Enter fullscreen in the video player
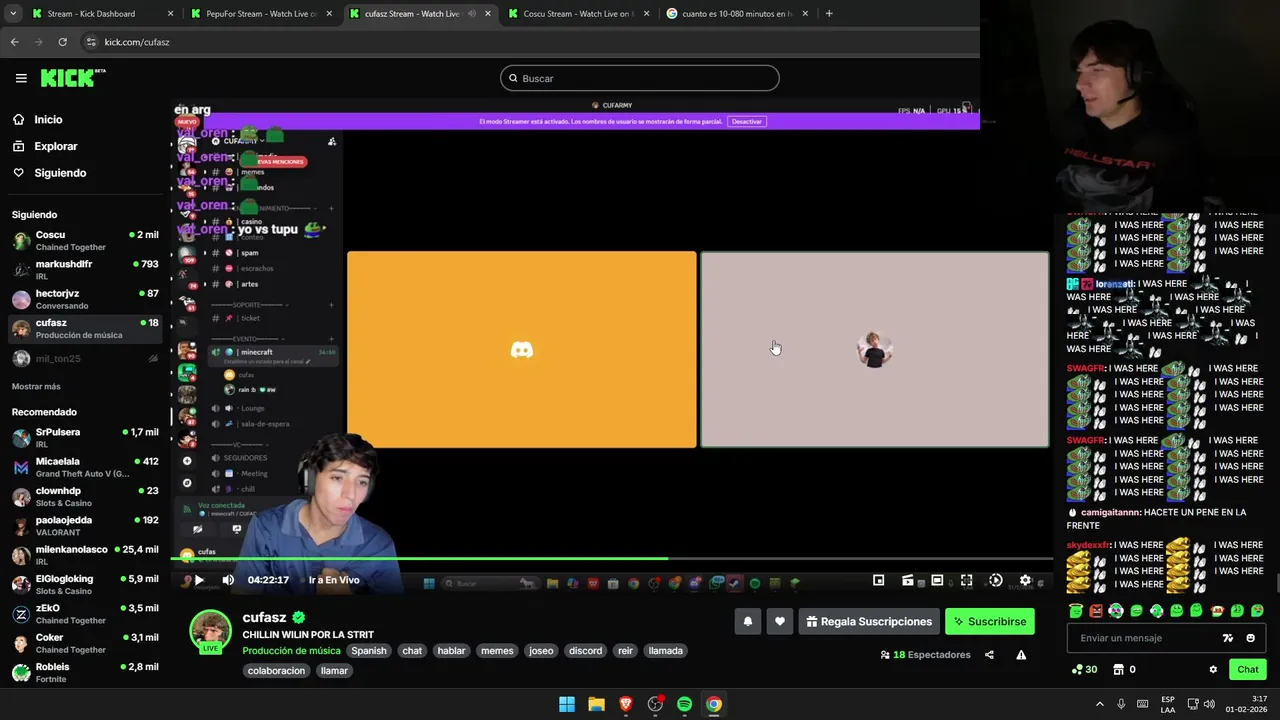This screenshot has width=1280, height=720. tap(966, 580)
